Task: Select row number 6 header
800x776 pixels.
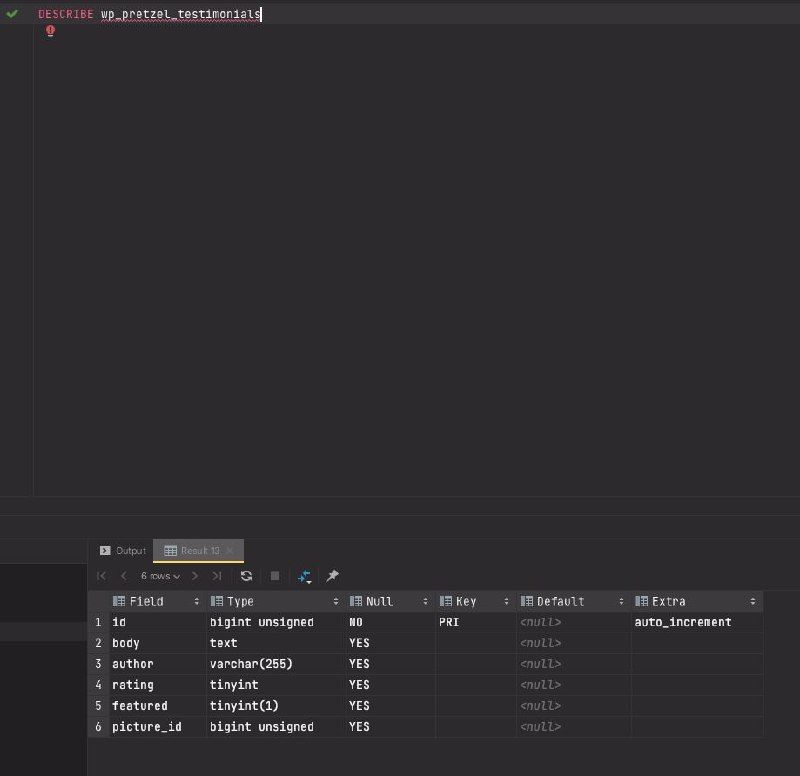Action: [x=98, y=727]
